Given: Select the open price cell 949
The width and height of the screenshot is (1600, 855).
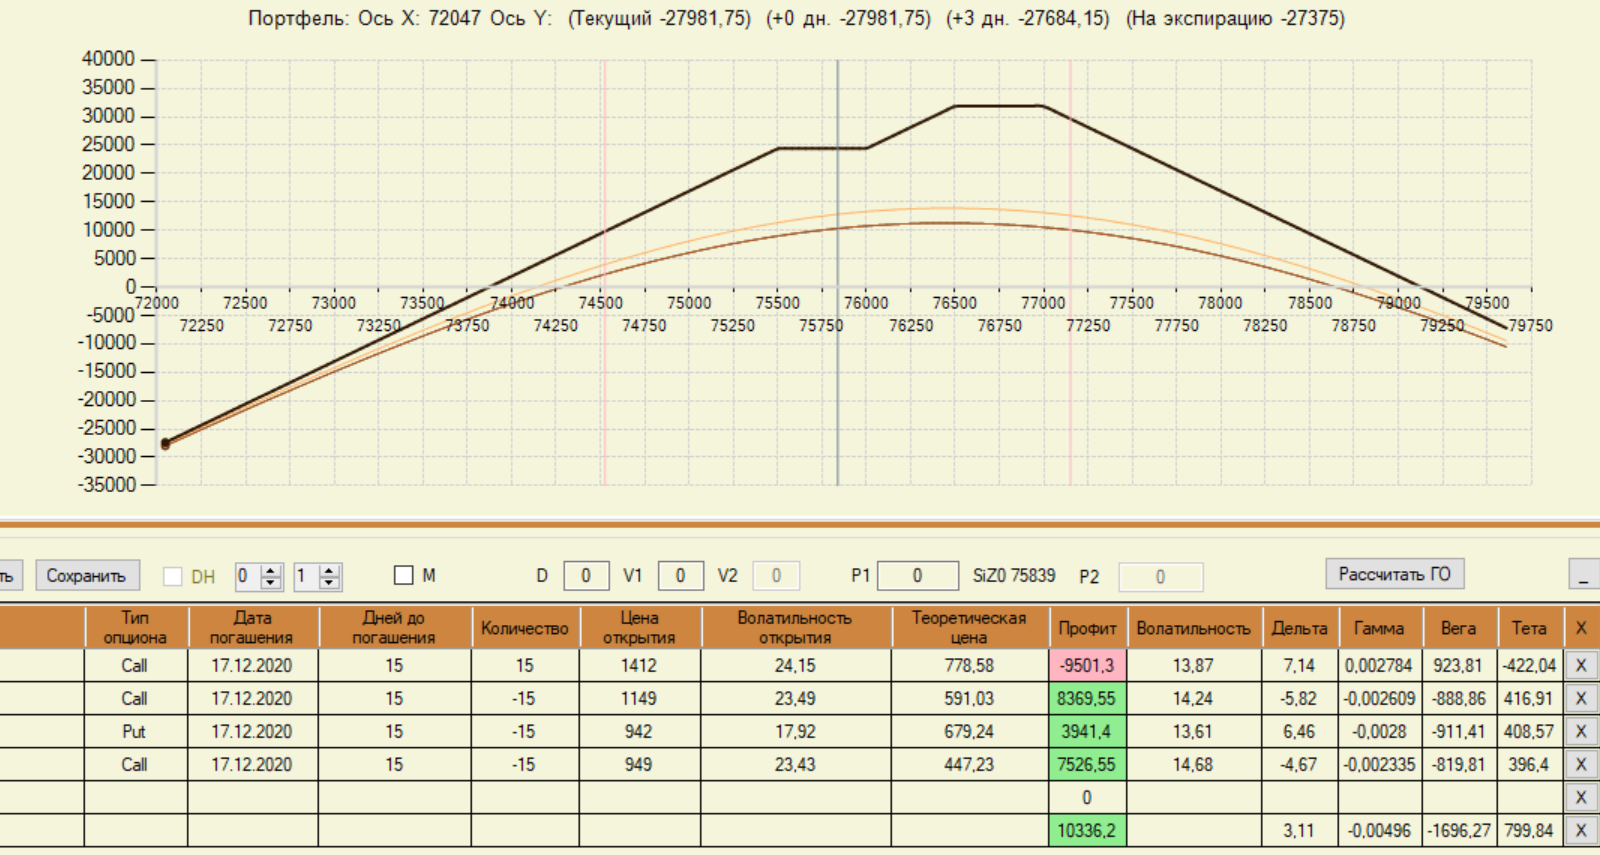Looking at the screenshot, I should pyautogui.click(x=639, y=764).
